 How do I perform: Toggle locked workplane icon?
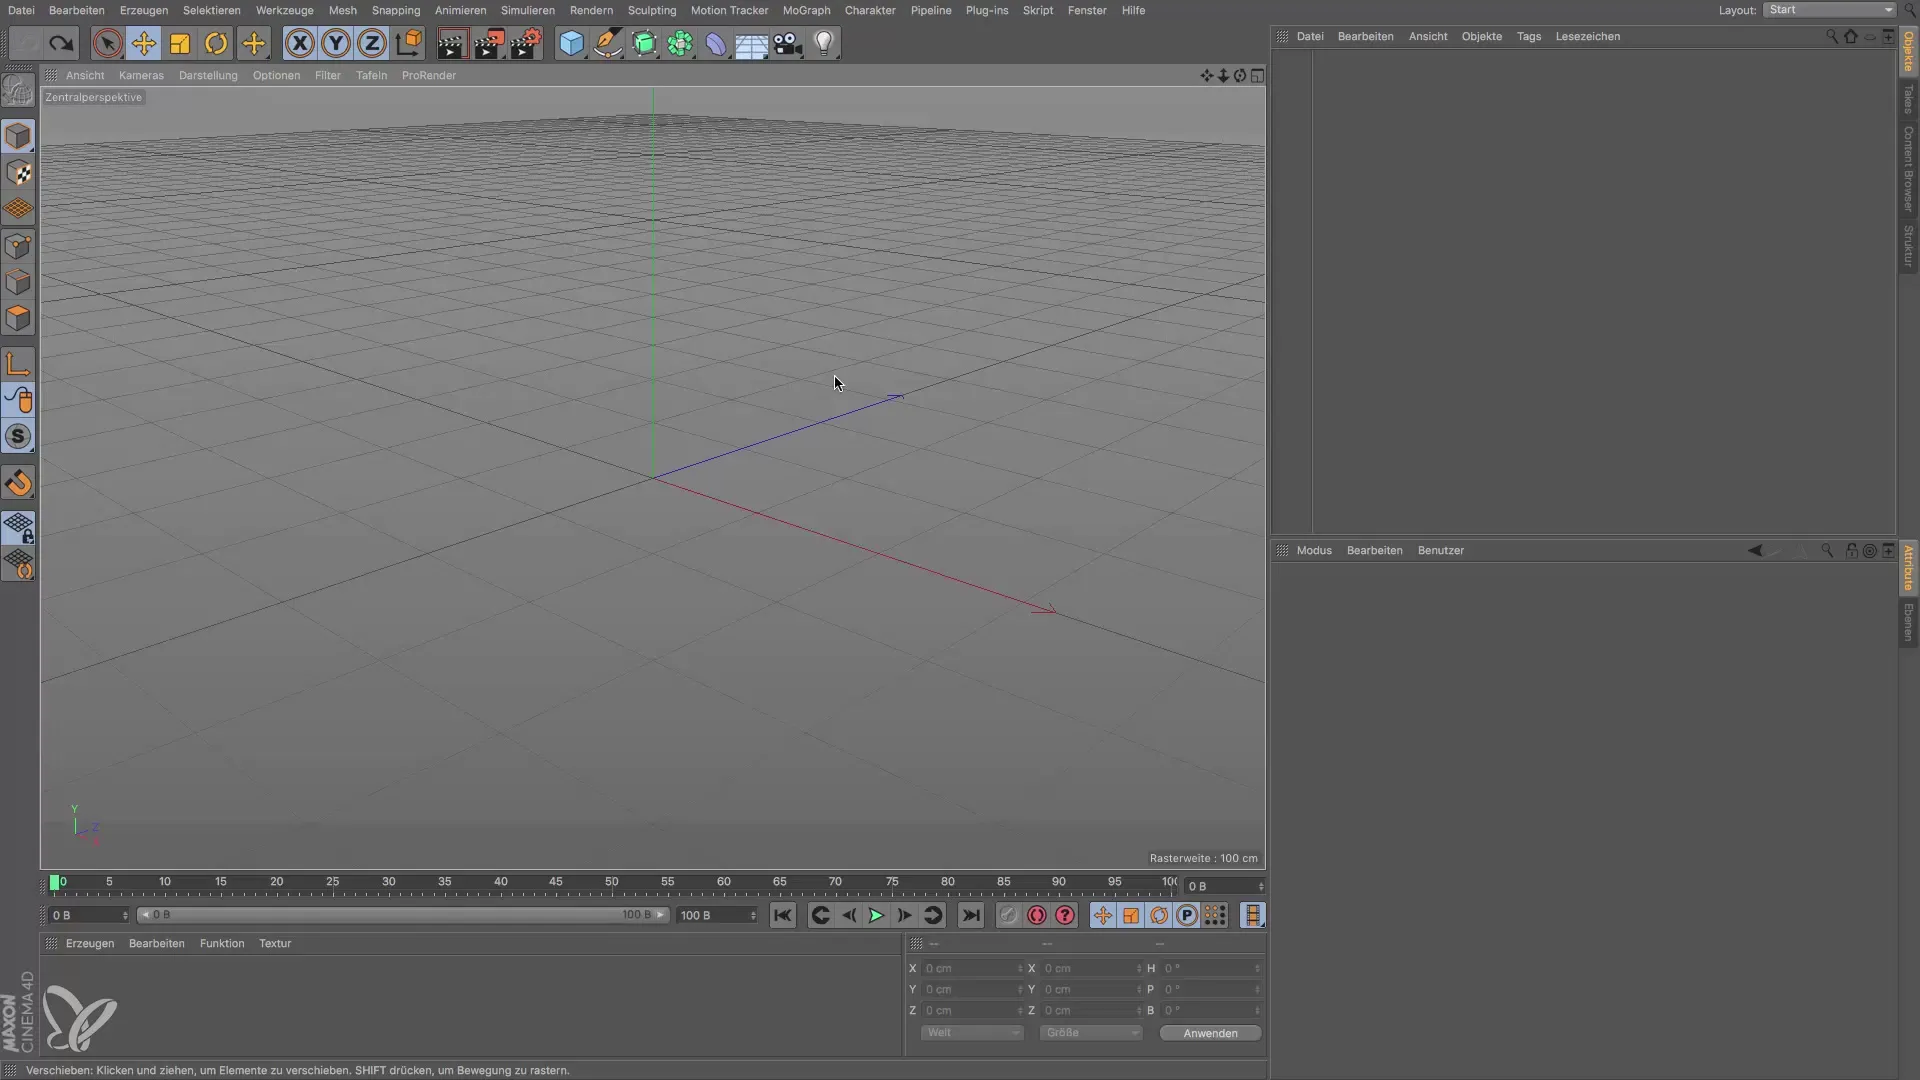(x=18, y=528)
